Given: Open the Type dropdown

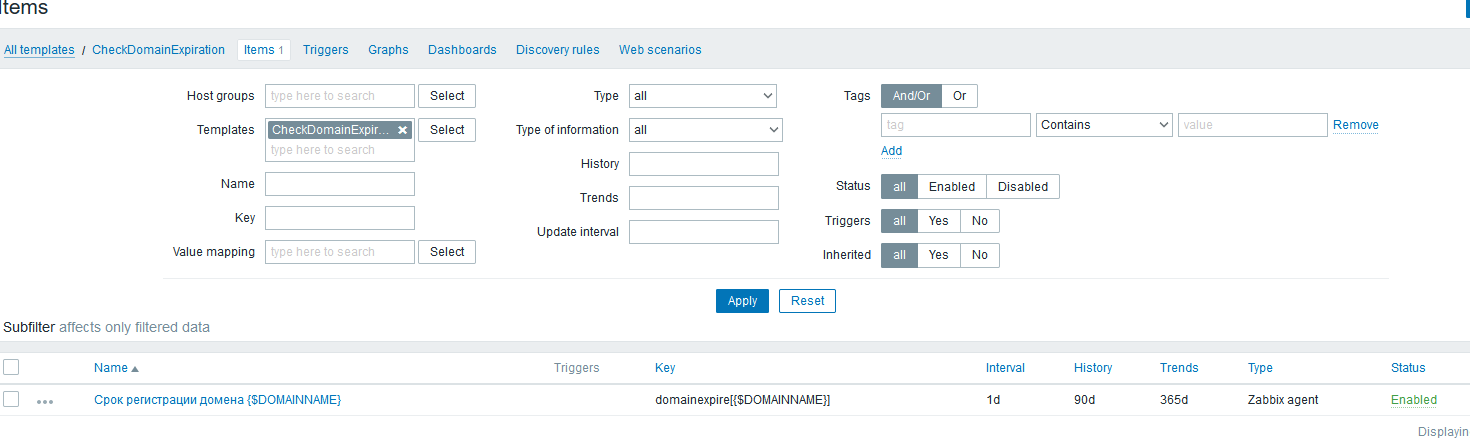Looking at the screenshot, I should (x=703, y=96).
